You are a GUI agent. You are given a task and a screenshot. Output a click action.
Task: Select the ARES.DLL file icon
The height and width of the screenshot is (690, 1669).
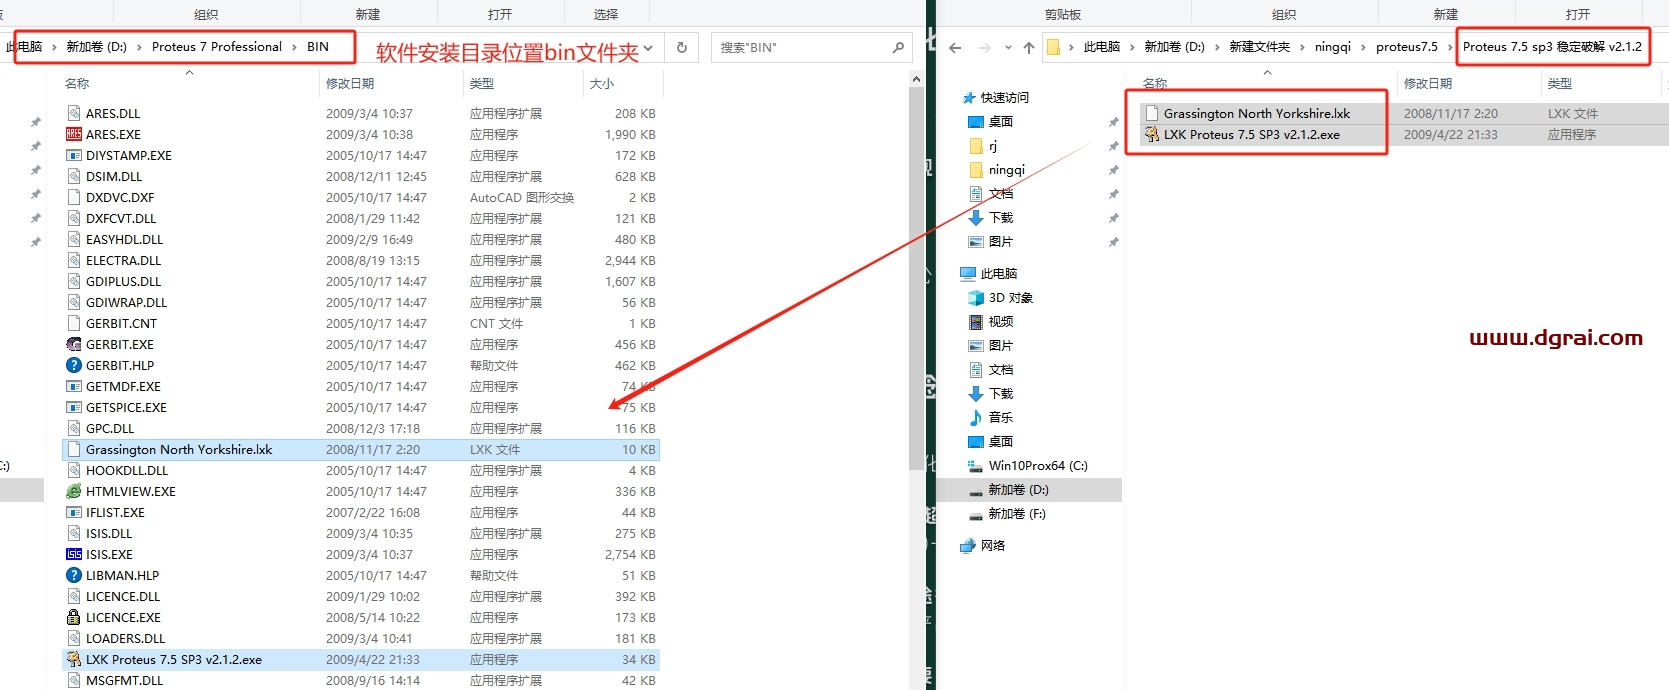coord(73,113)
